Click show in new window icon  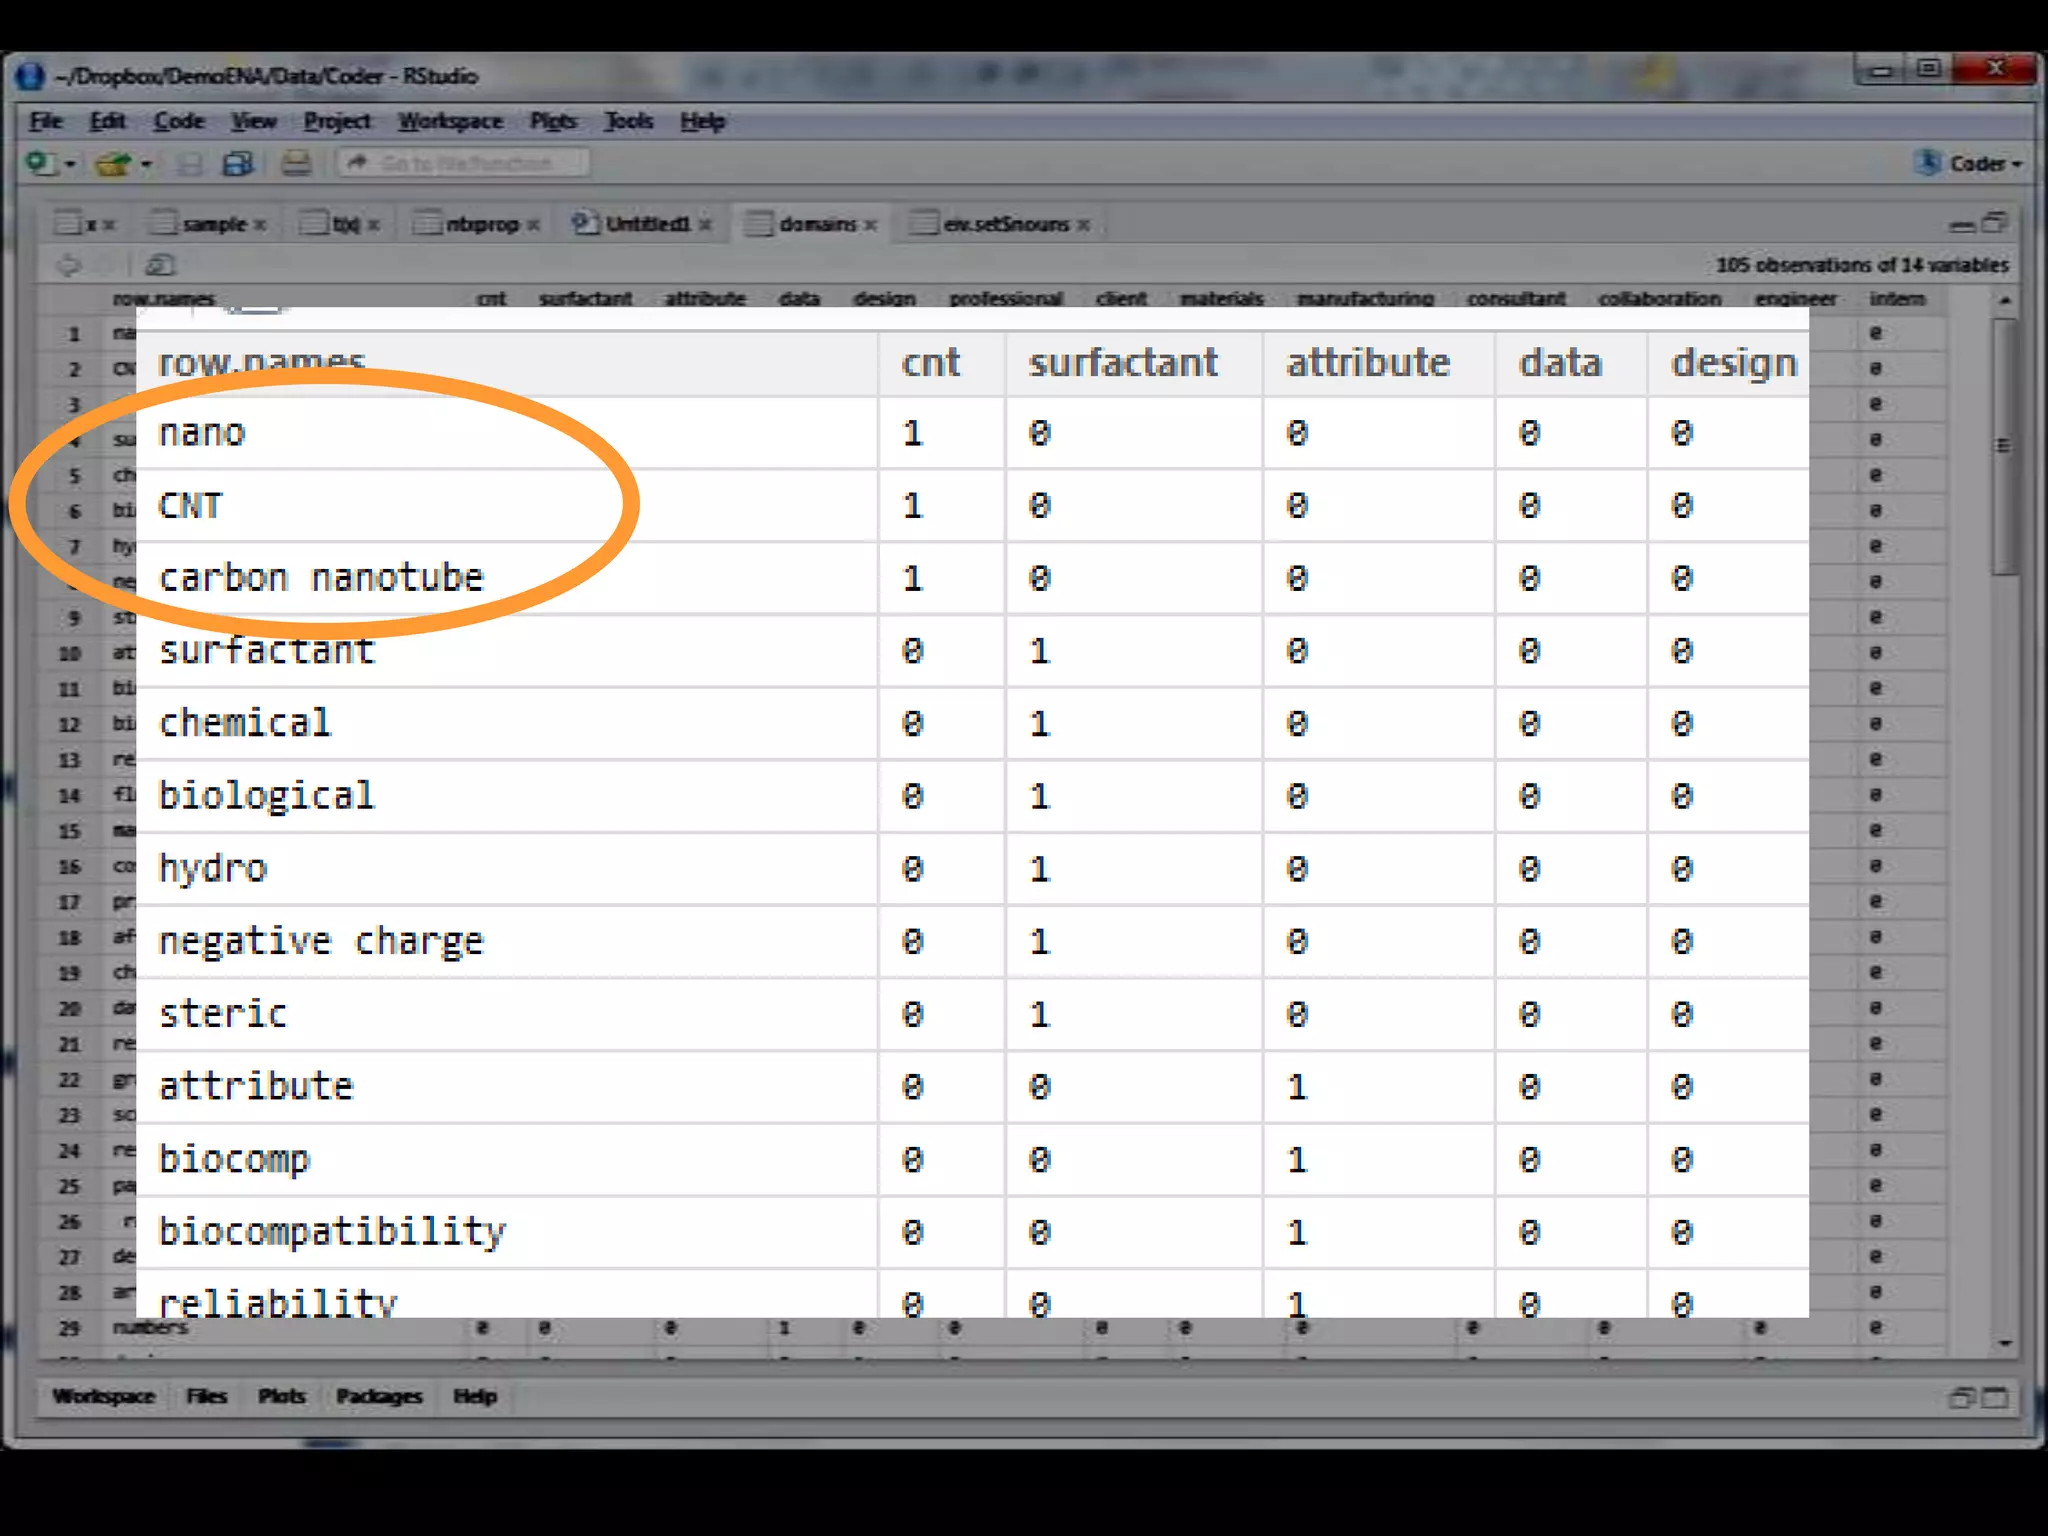[x=160, y=265]
